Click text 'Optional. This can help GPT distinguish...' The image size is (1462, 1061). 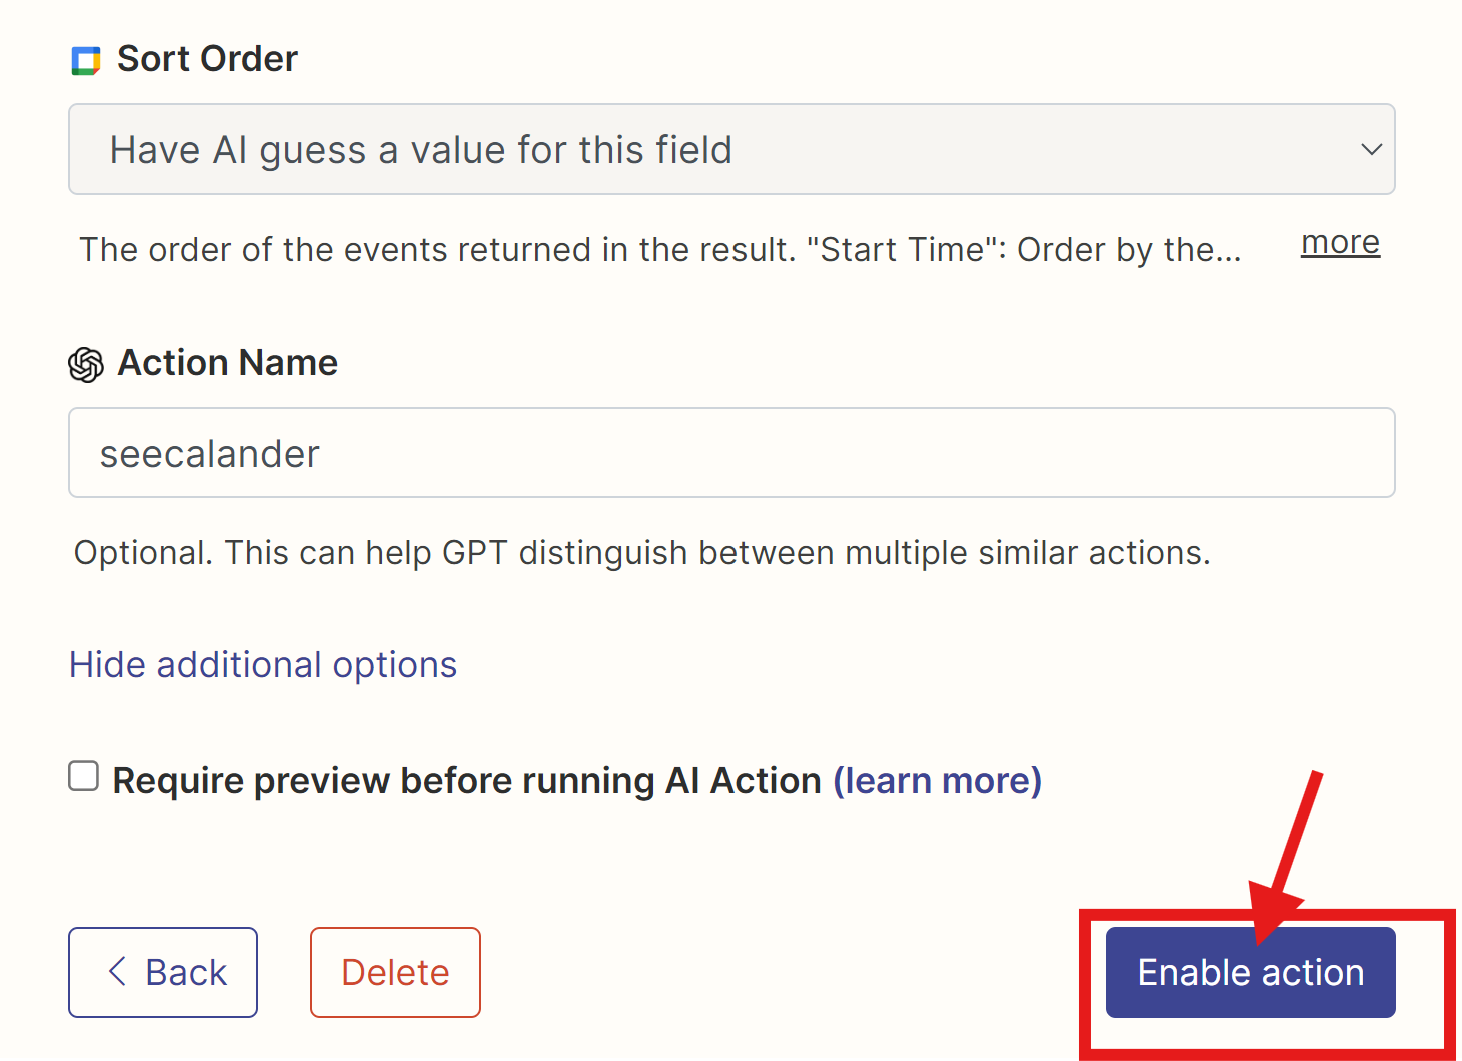click(642, 553)
